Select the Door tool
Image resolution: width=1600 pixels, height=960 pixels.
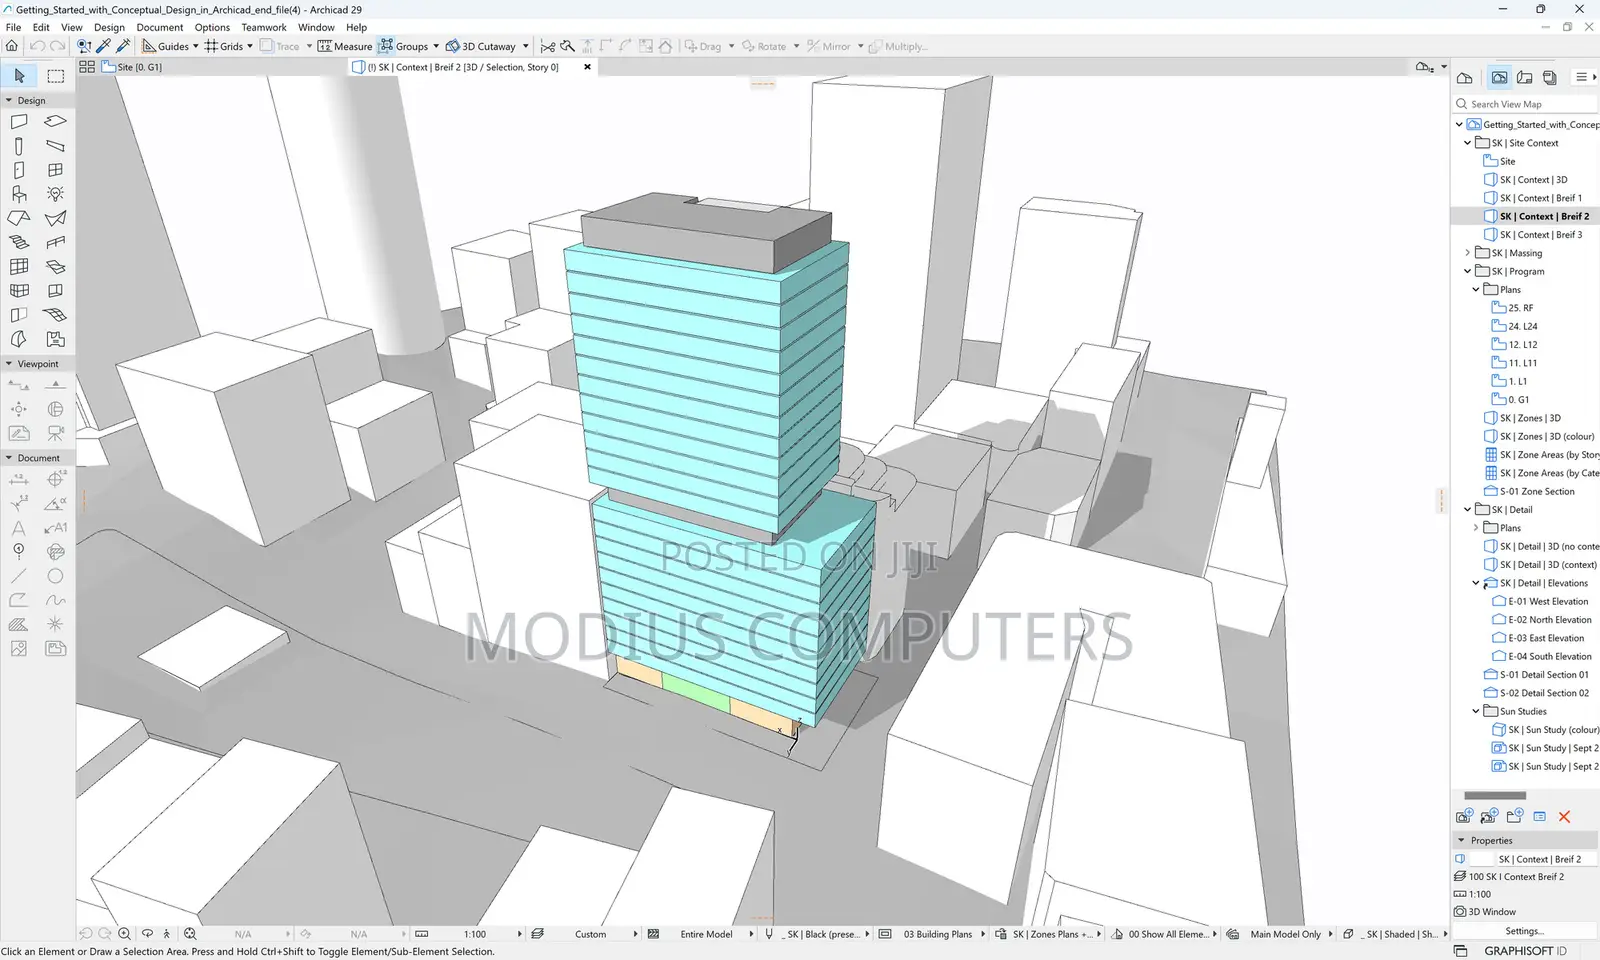click(19, 170)
